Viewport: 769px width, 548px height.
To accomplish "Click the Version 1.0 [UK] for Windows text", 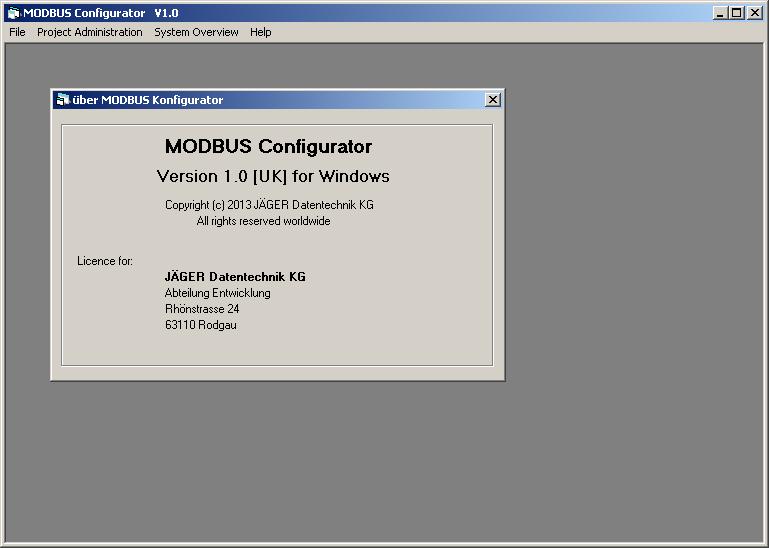I will pos(273,176).
